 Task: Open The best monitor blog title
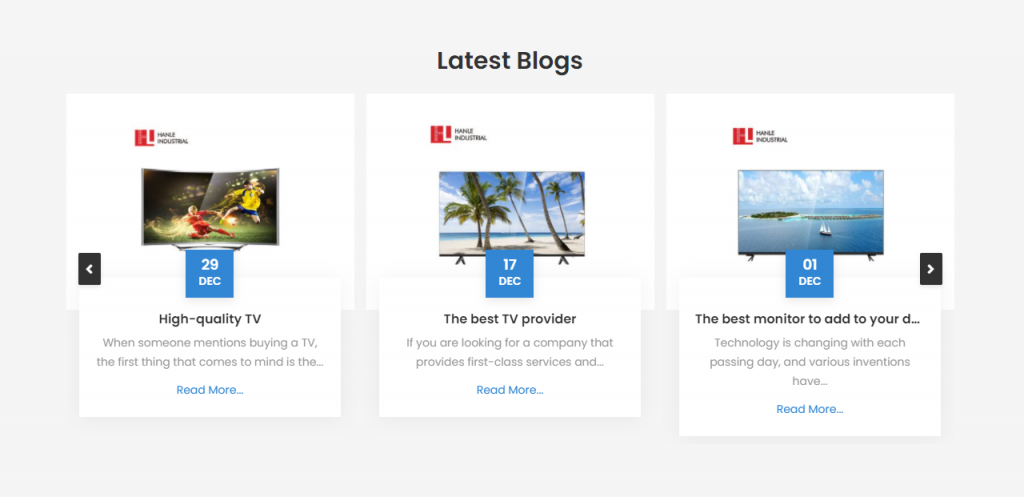pos(807,319)
